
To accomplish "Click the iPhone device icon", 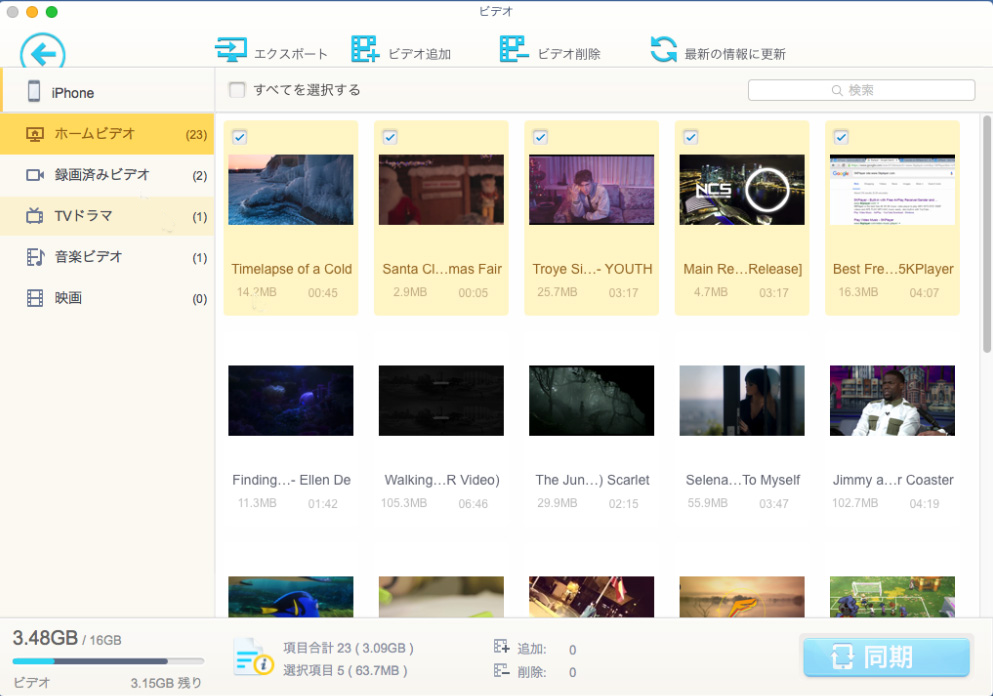I will [34, 92].
